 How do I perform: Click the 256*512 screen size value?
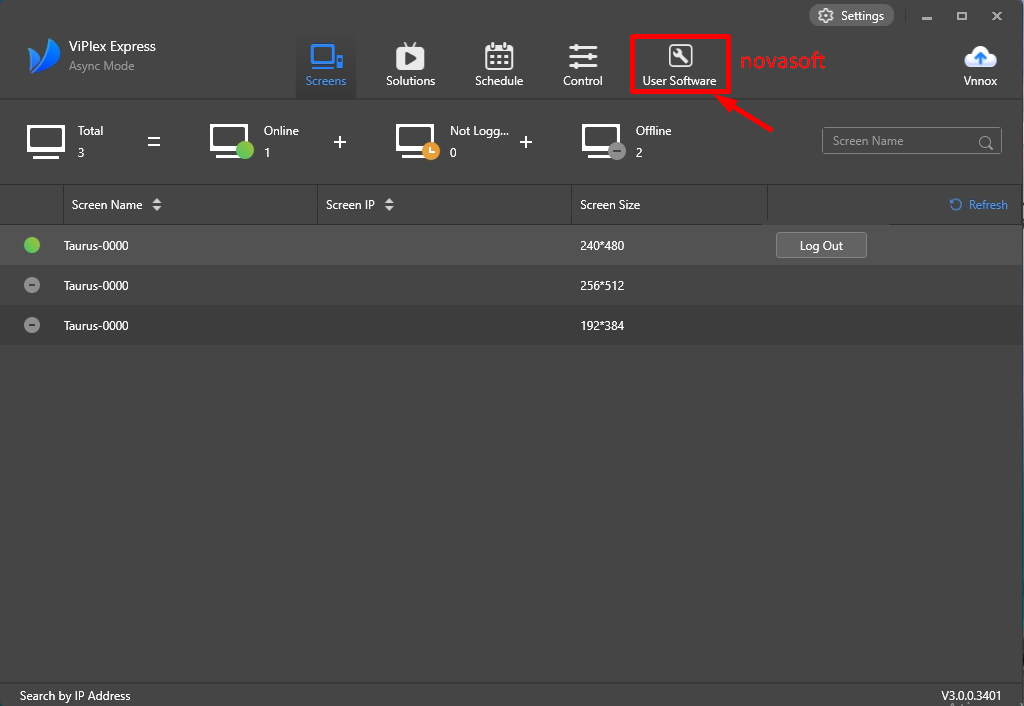tap(602, 285)
